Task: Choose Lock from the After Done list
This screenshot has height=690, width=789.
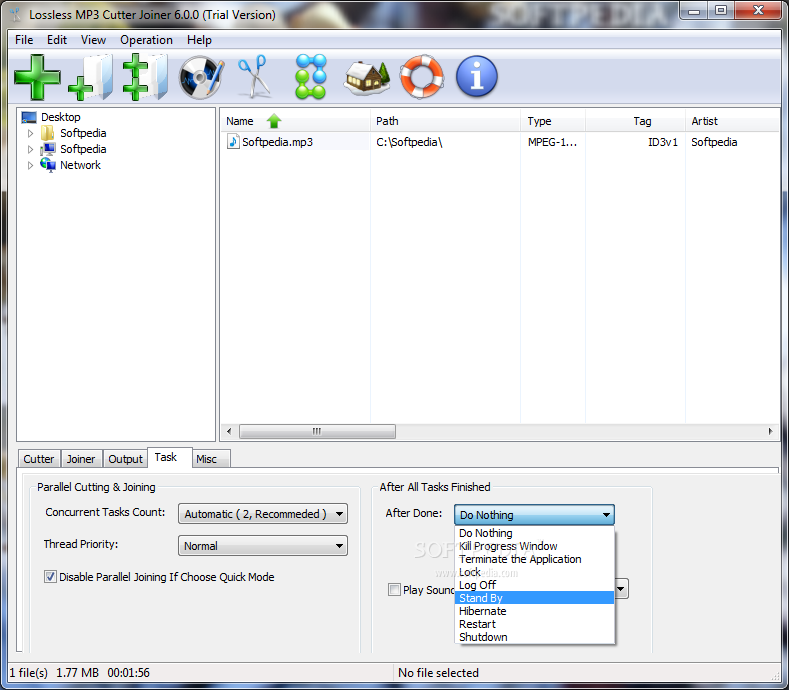Action: [x=534, y=572]
